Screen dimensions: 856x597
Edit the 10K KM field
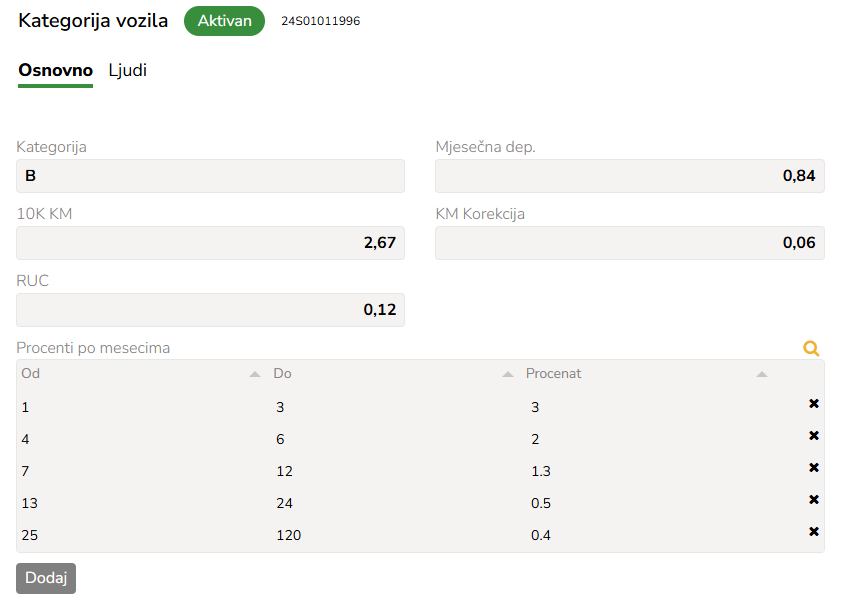210,243
